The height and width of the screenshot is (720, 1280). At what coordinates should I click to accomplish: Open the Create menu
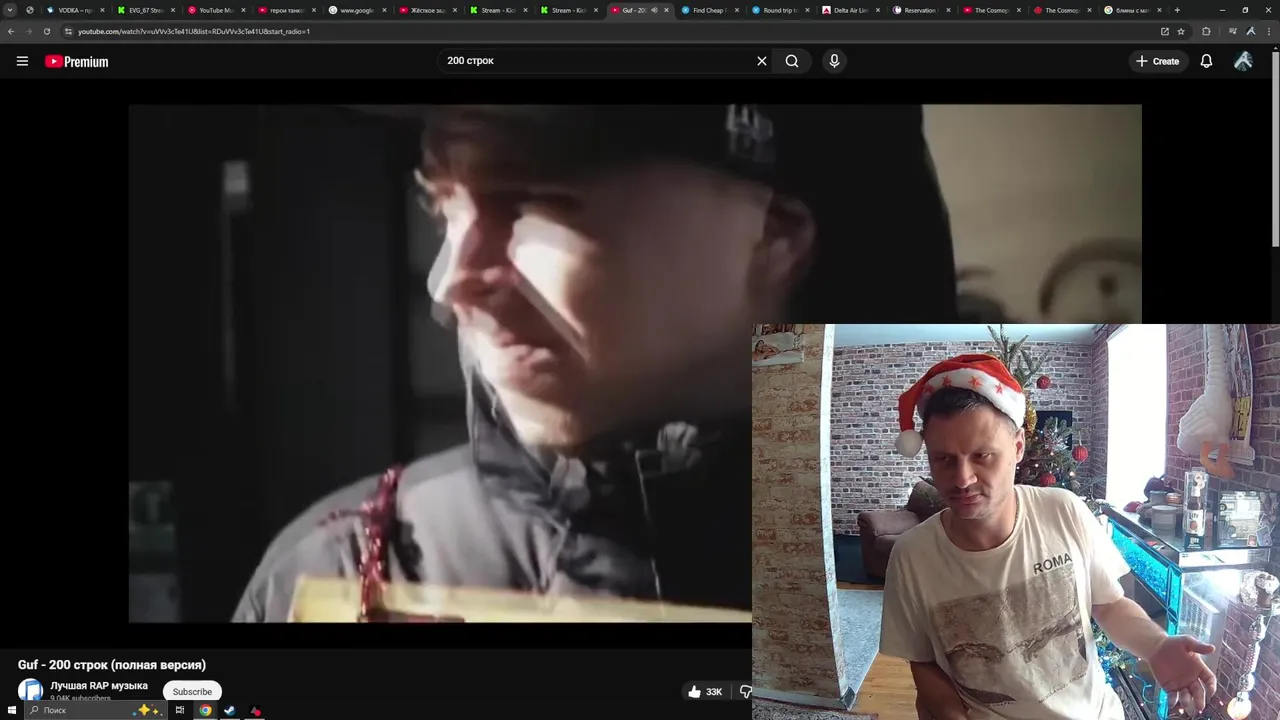(x=1157, y=61)
